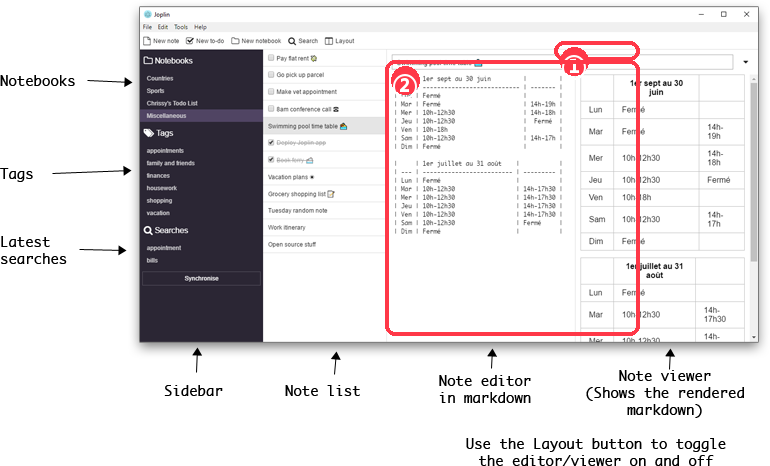
Task: Click the viewer scrollbar down arrow
Action: [x=754, y=337]
